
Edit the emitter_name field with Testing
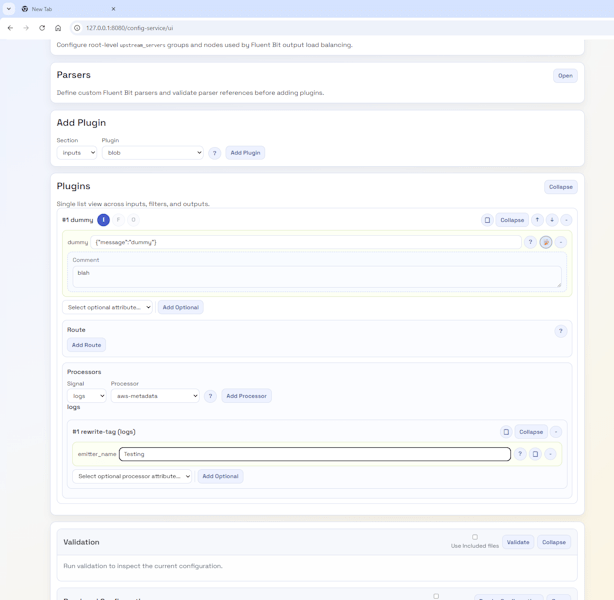(315, 454)
